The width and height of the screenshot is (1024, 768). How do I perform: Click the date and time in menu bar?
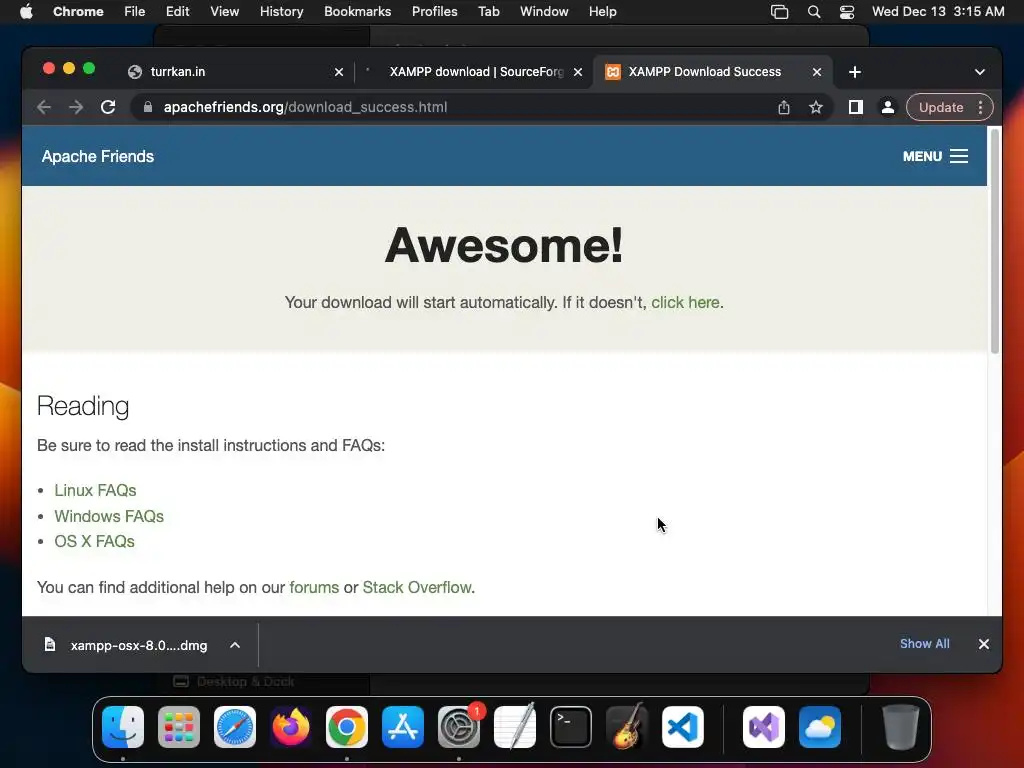pos(938,12)
